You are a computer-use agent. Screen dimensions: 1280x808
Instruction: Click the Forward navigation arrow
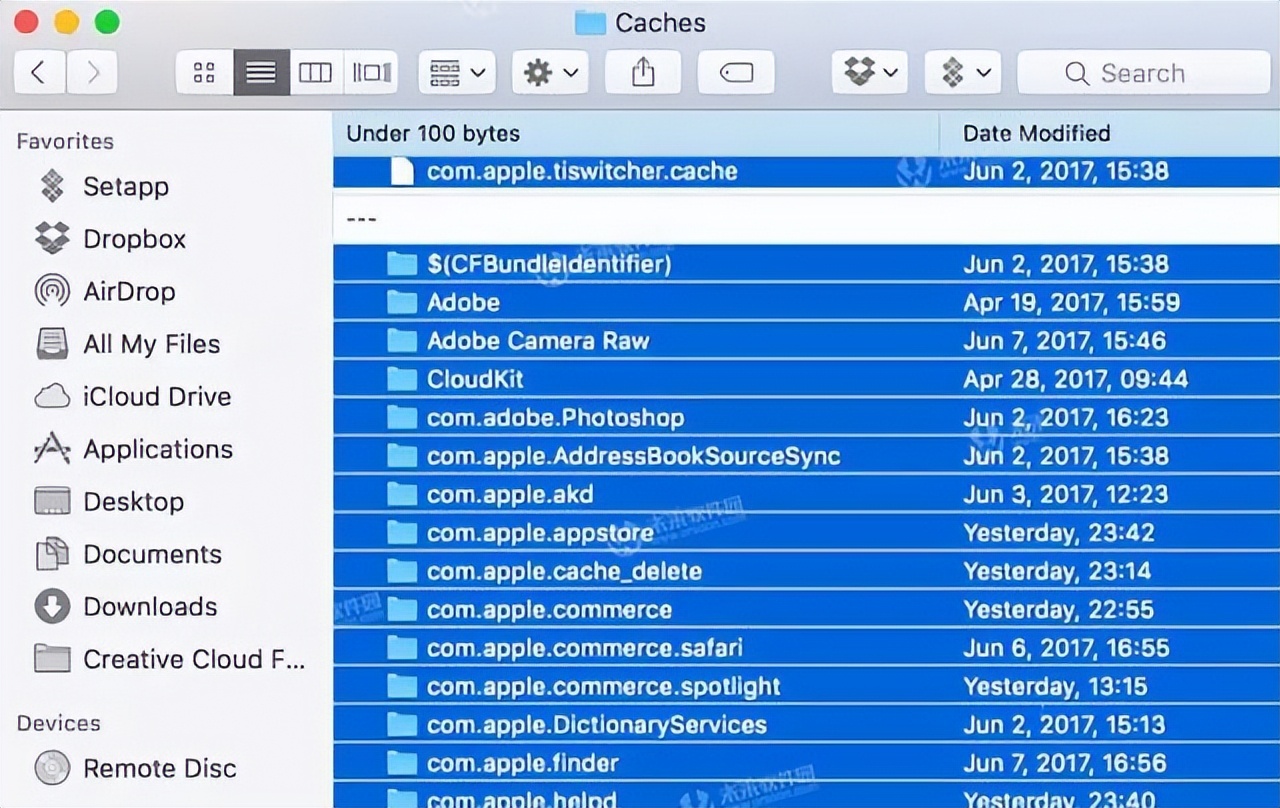93,73
